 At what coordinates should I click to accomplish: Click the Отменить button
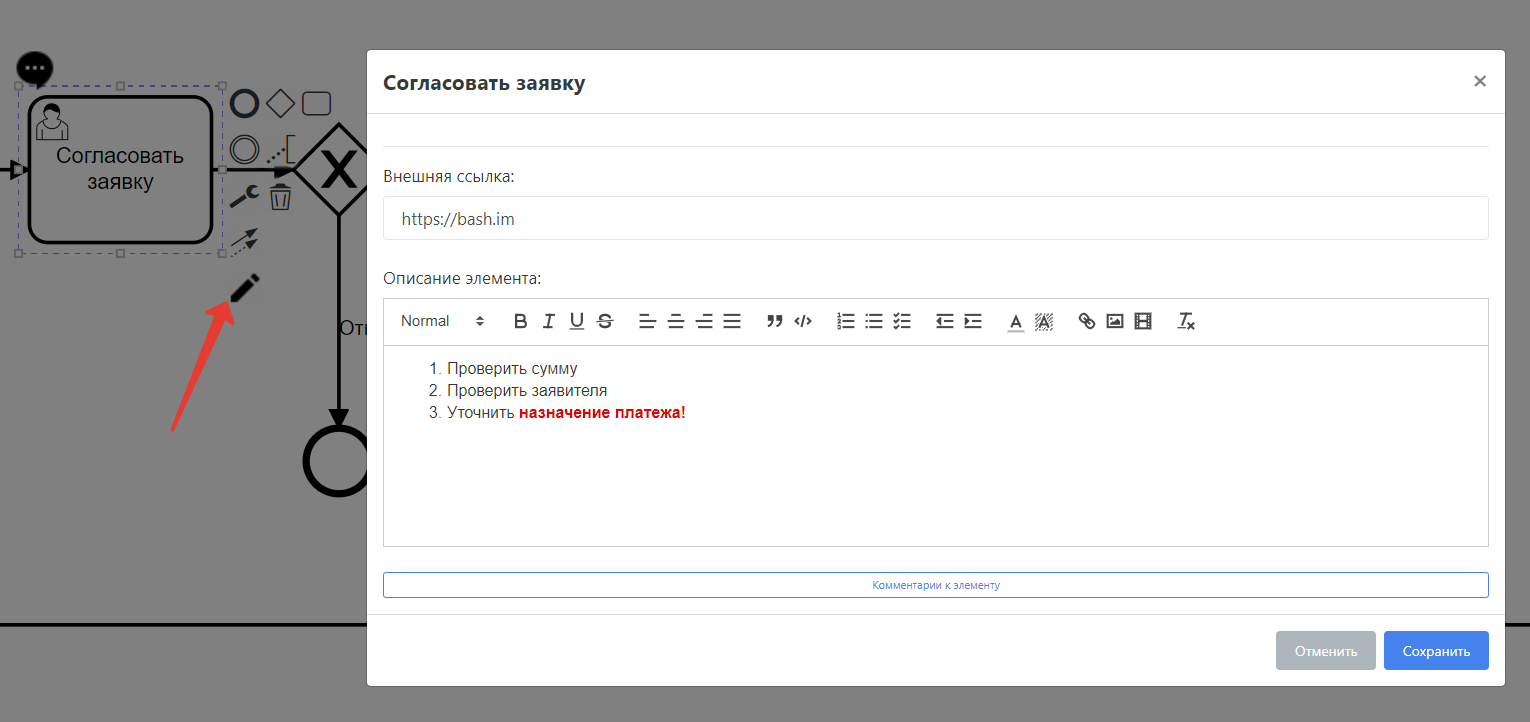point(1326,651)
